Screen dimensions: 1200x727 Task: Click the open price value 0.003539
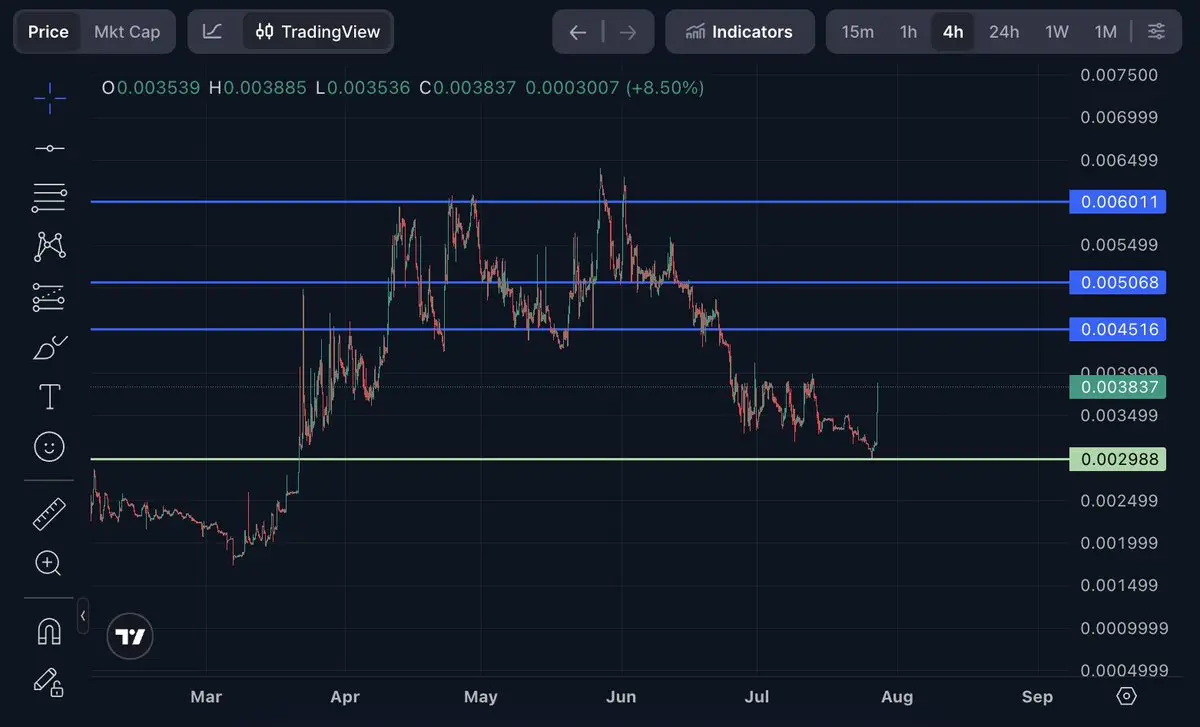158,88
